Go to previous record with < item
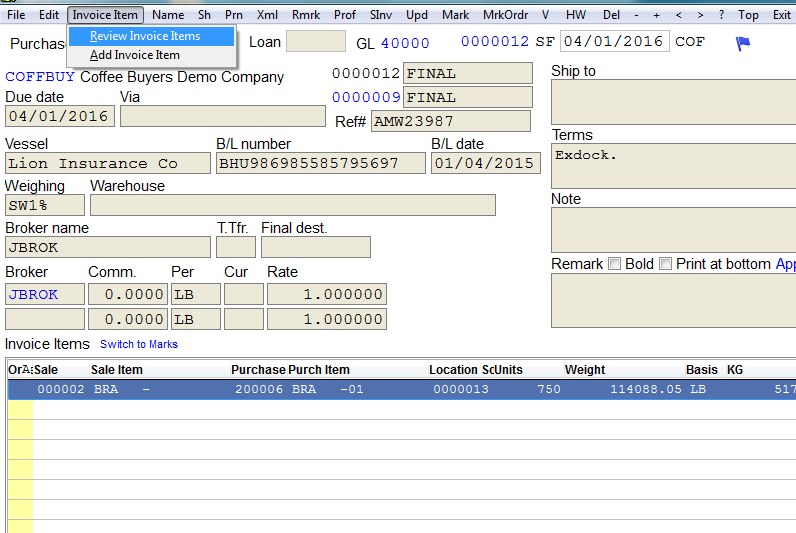 pyautogui.click(x=679, y=15)
